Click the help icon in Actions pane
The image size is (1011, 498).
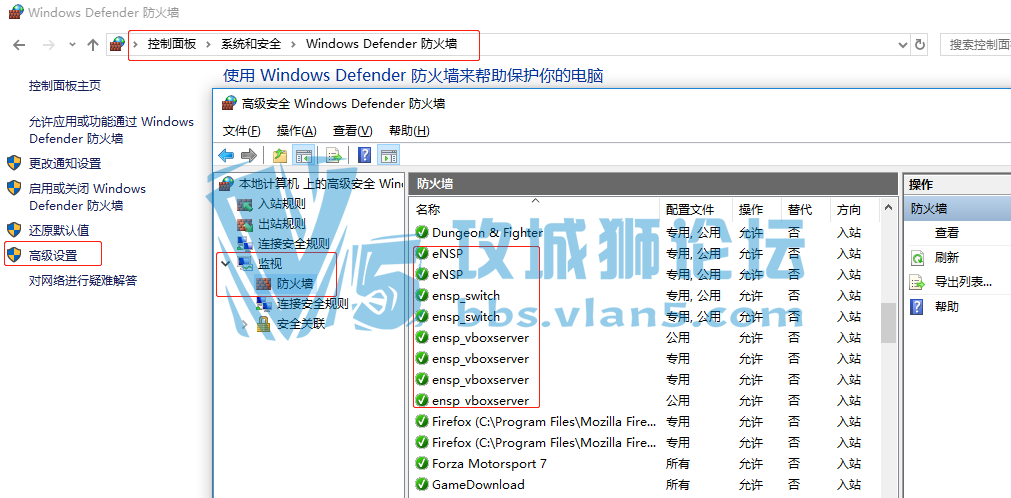point(916,306)
